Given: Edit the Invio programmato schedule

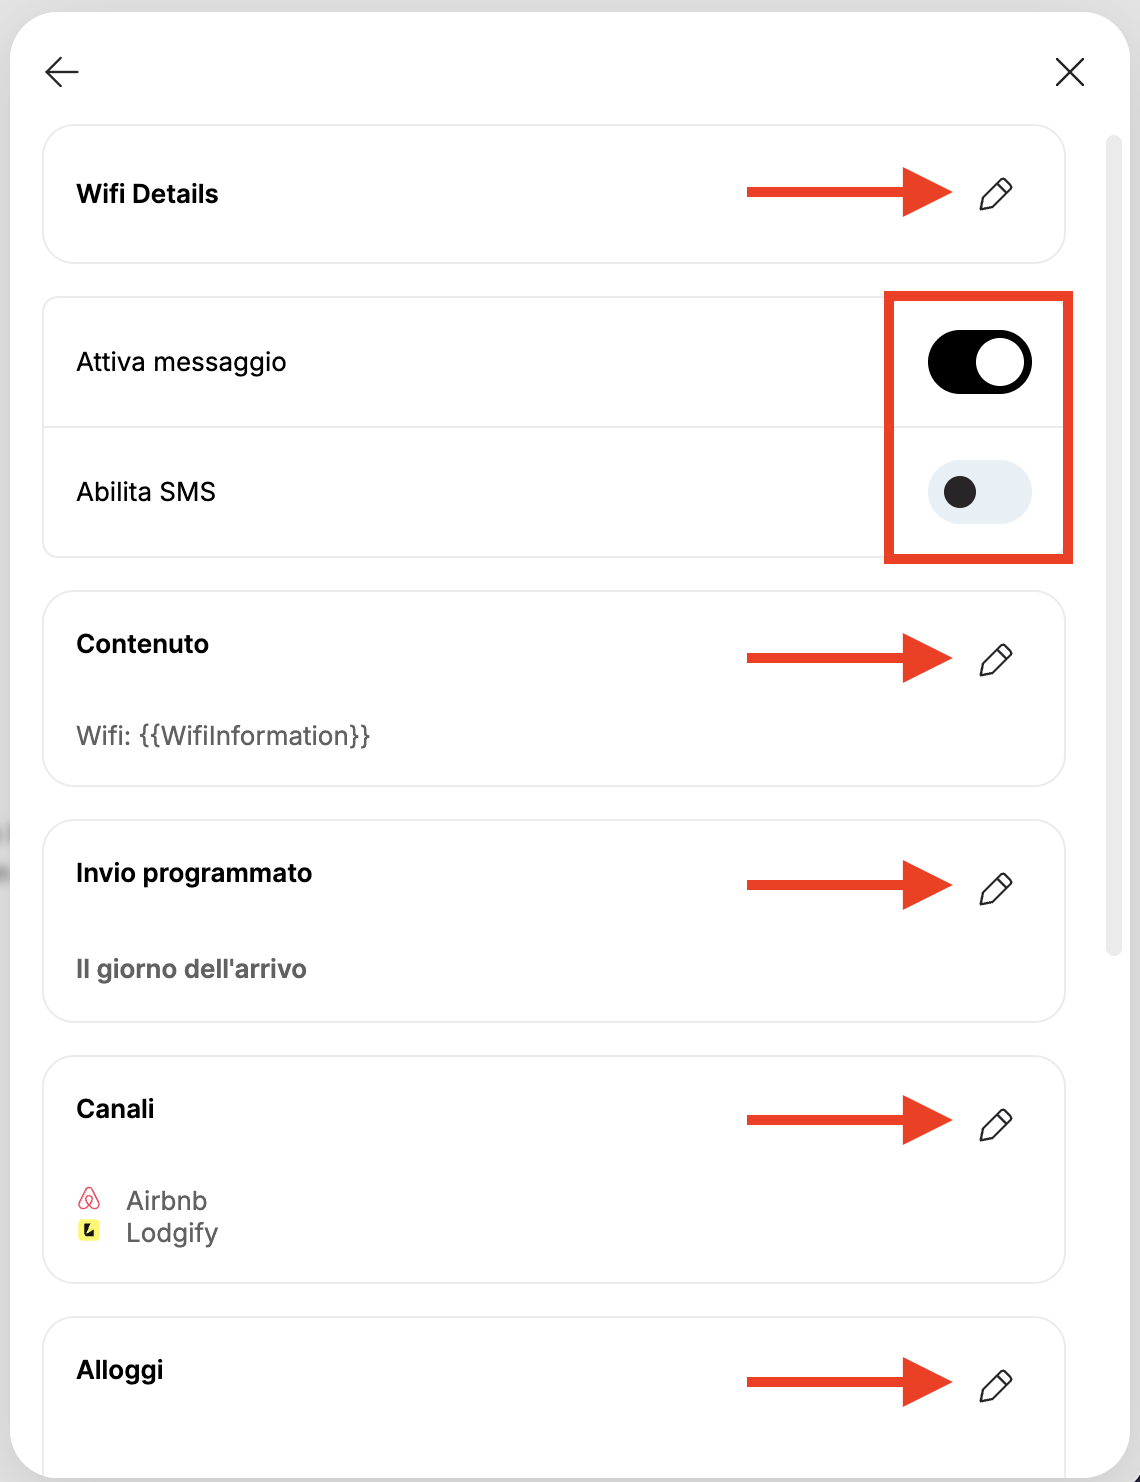Looking at the screenshot, I should 995,889.
